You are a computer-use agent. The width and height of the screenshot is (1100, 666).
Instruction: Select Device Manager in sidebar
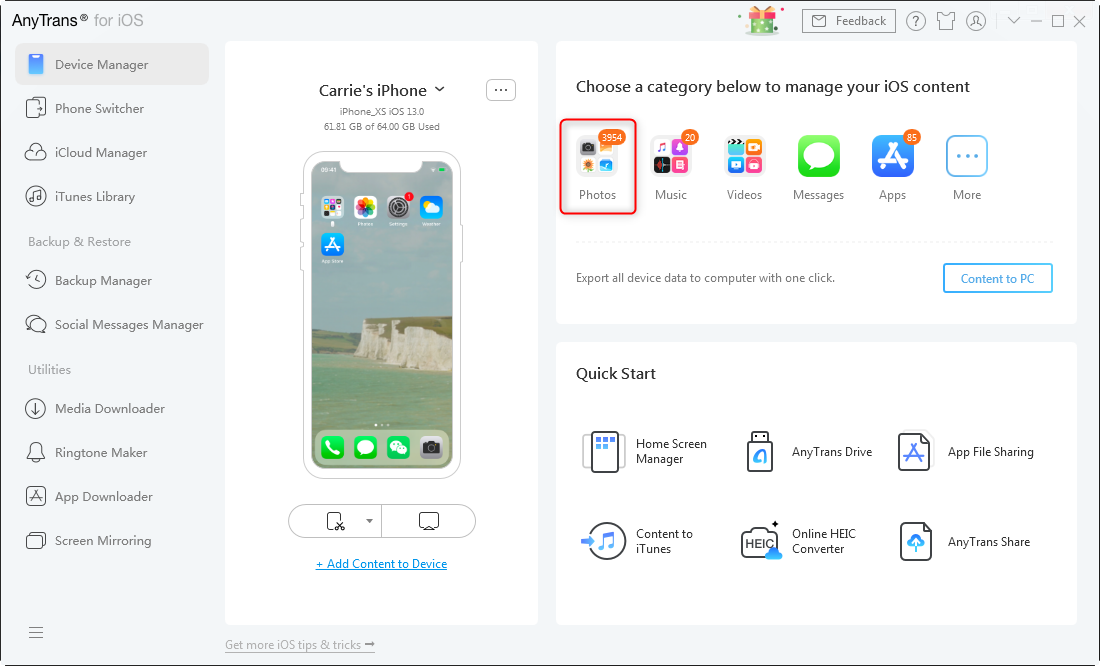[112, 65]
